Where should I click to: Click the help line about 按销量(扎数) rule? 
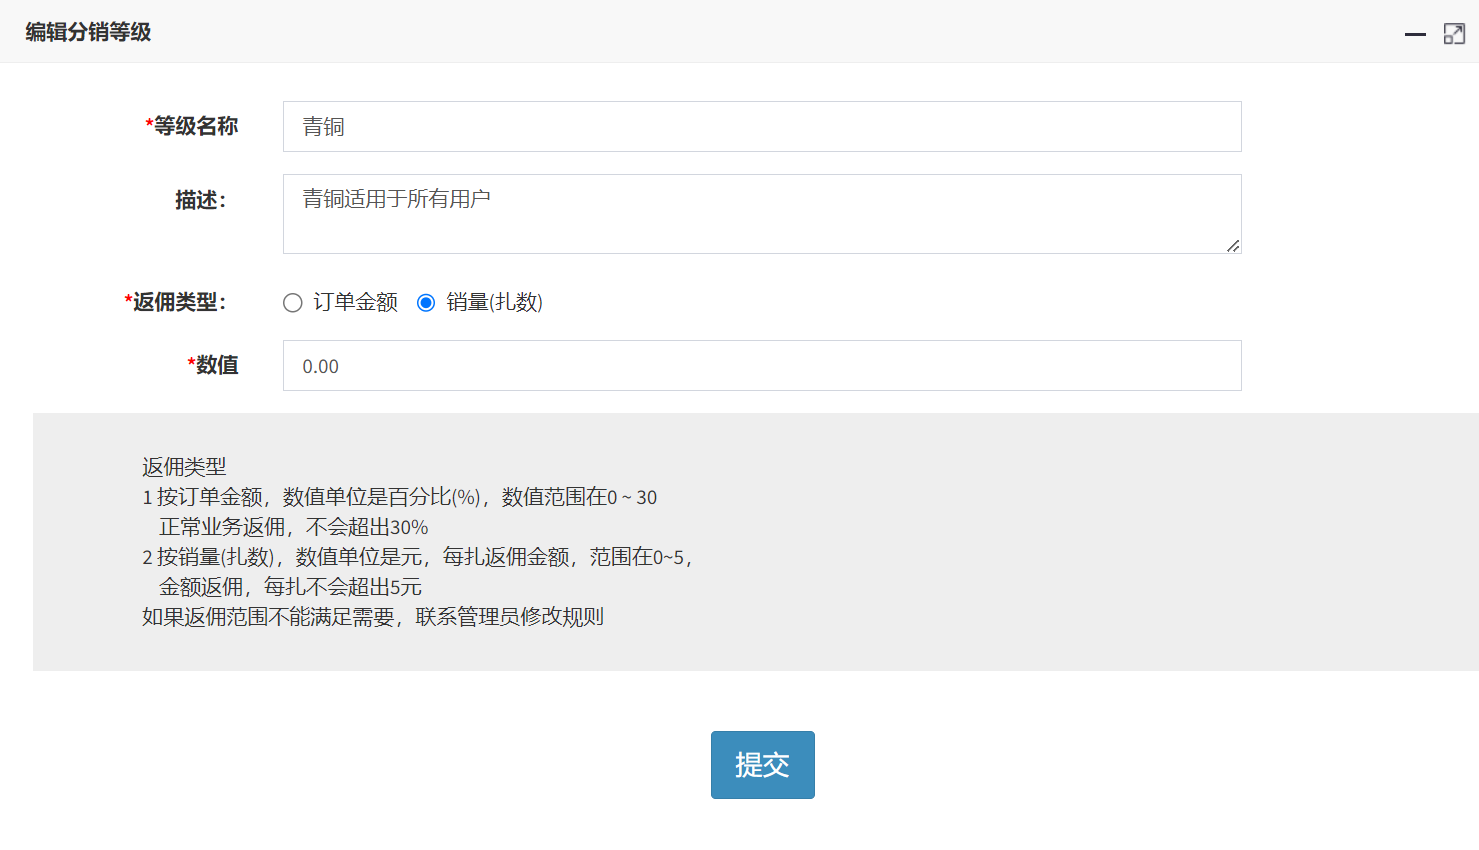pos(417,557)
